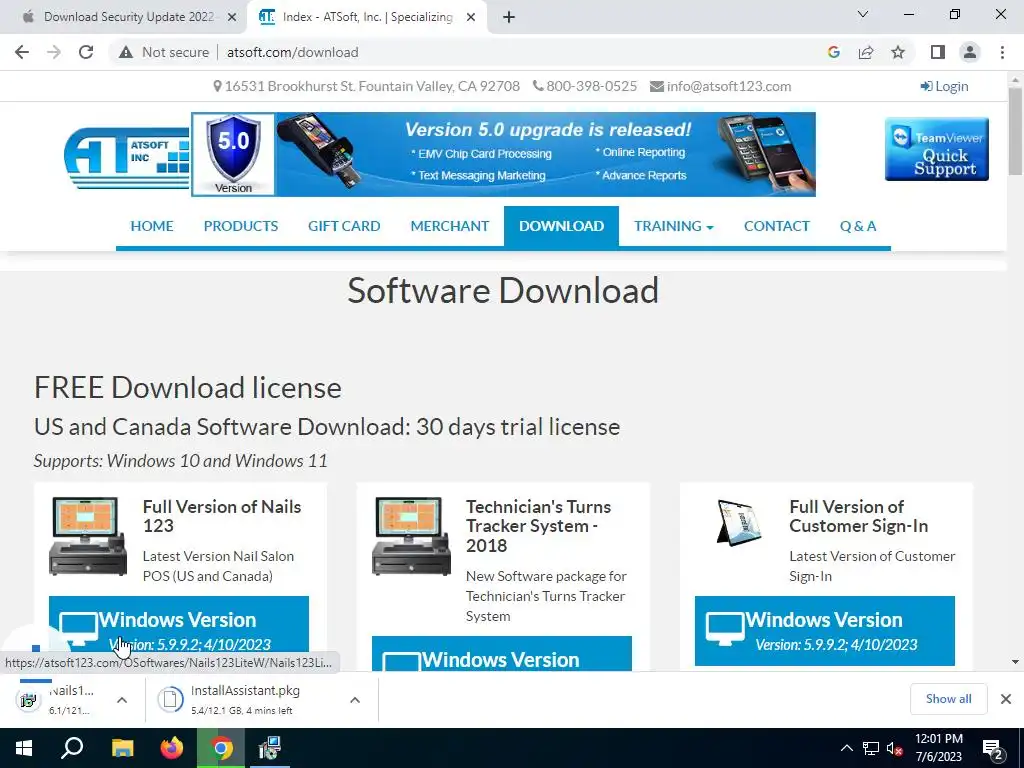Screen dimensions: 1024x768
Task: Open the notification center
Action: 993,748
